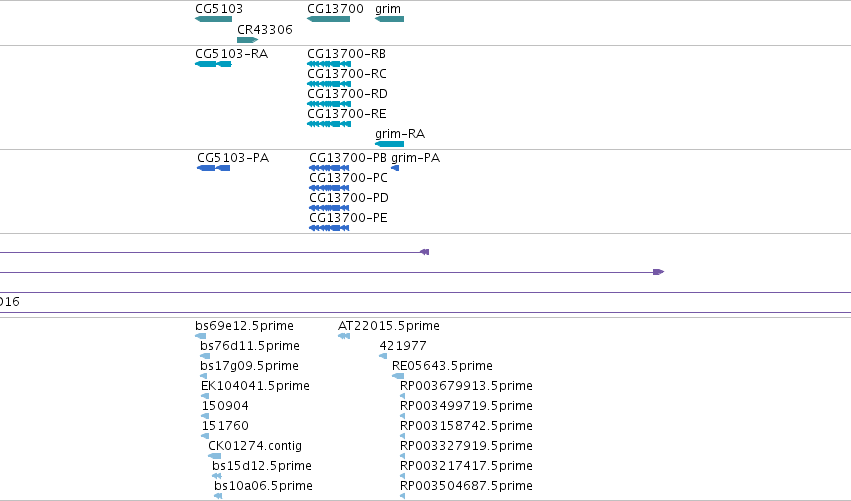Click the grim gene arrow glyph
This screenshot has height=501, width=851.
coord(389,19)
